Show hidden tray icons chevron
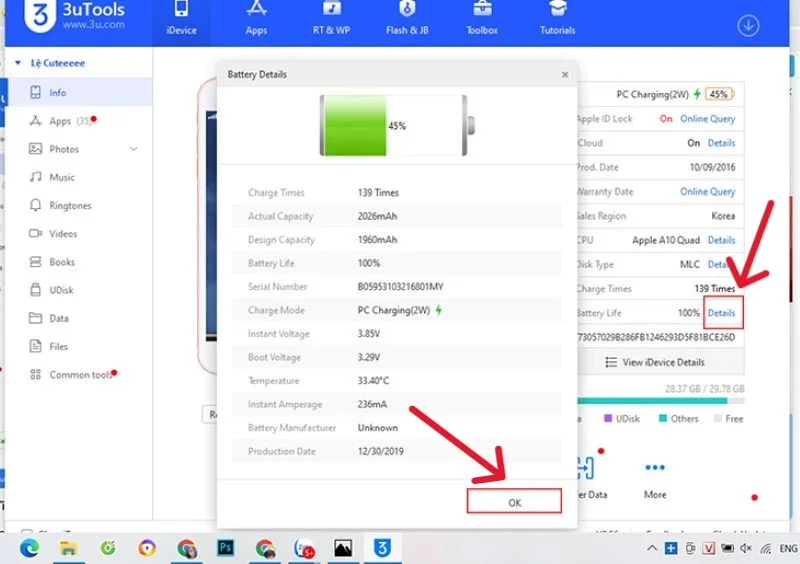The width and height of the screenshot is (800, 564). click(x=652, y=549)
